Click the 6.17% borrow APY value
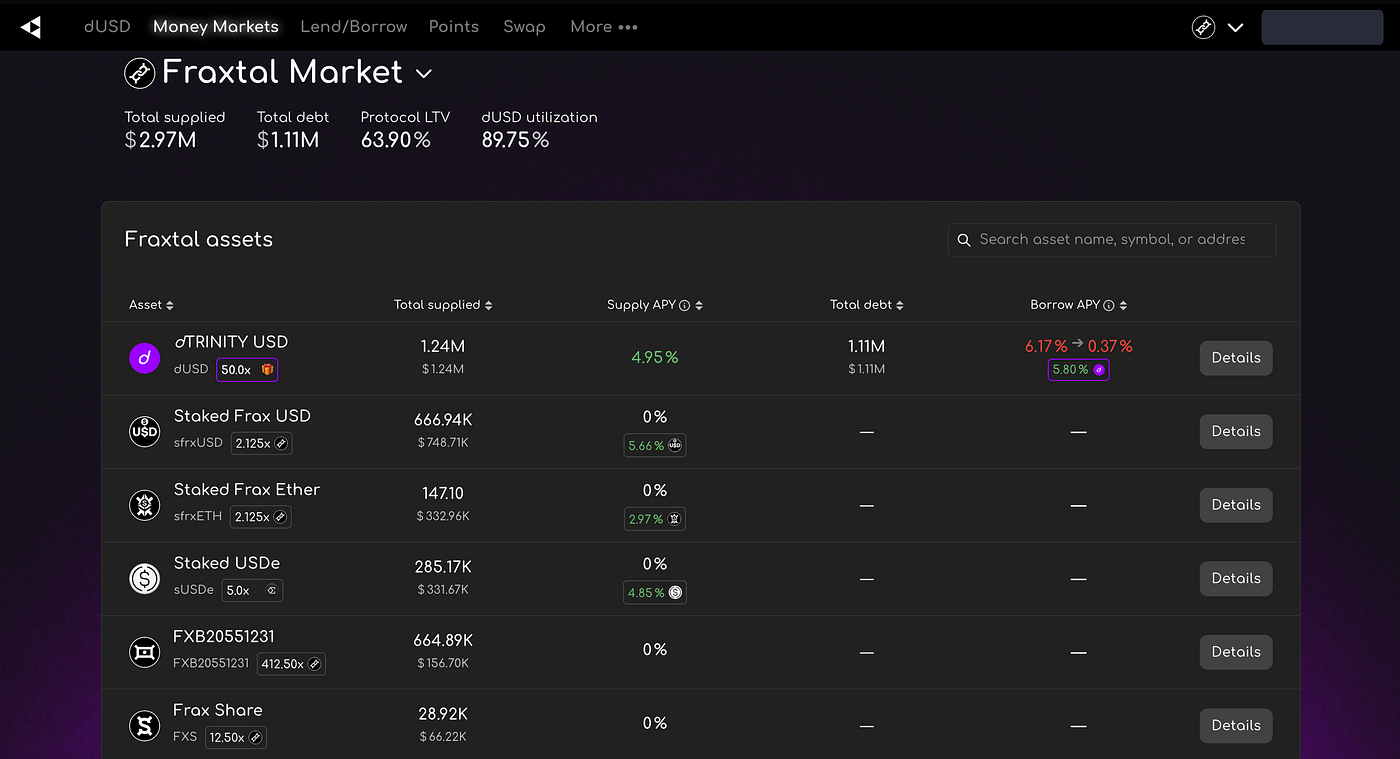This screenshot has width=1400, height=759. (1046, 346)
